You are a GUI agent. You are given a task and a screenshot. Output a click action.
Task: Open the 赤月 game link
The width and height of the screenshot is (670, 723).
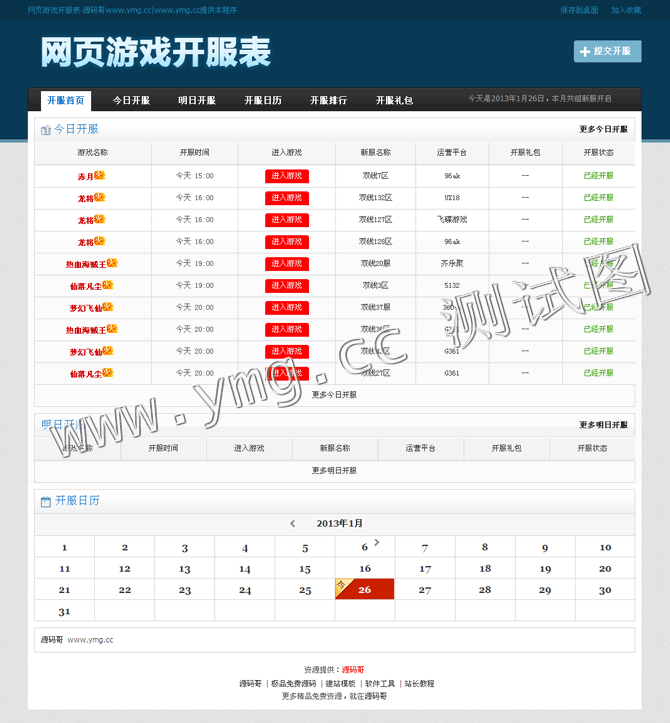click(x=85, y=177)
